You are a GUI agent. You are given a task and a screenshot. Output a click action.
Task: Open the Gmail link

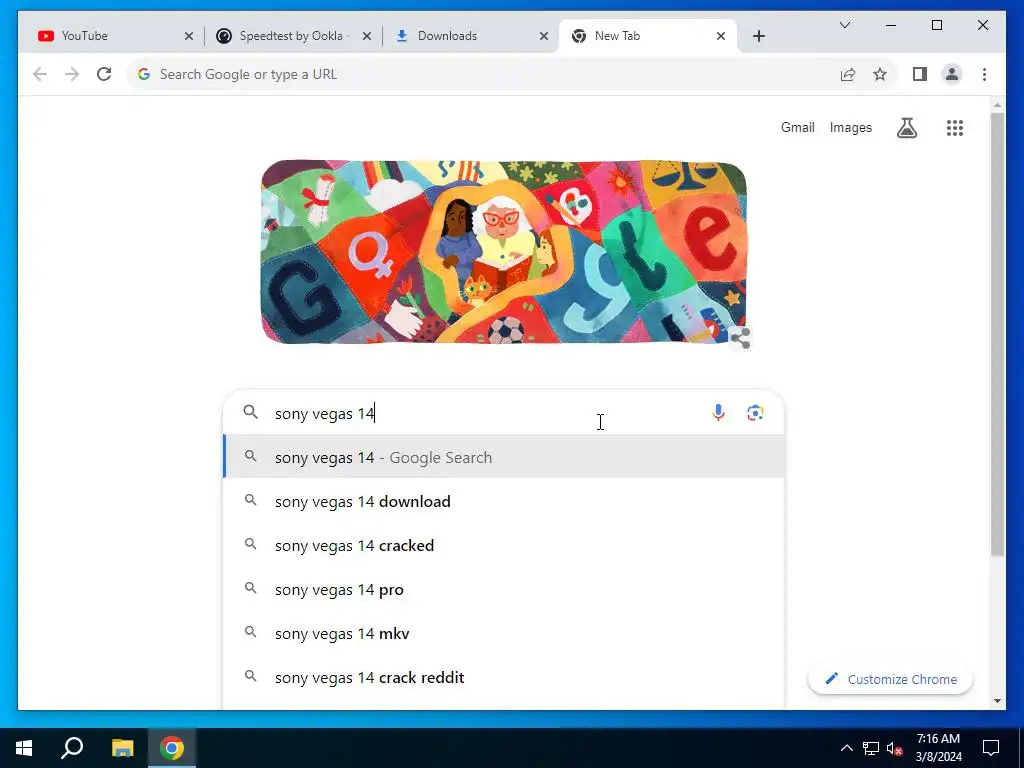coord(797,127)
